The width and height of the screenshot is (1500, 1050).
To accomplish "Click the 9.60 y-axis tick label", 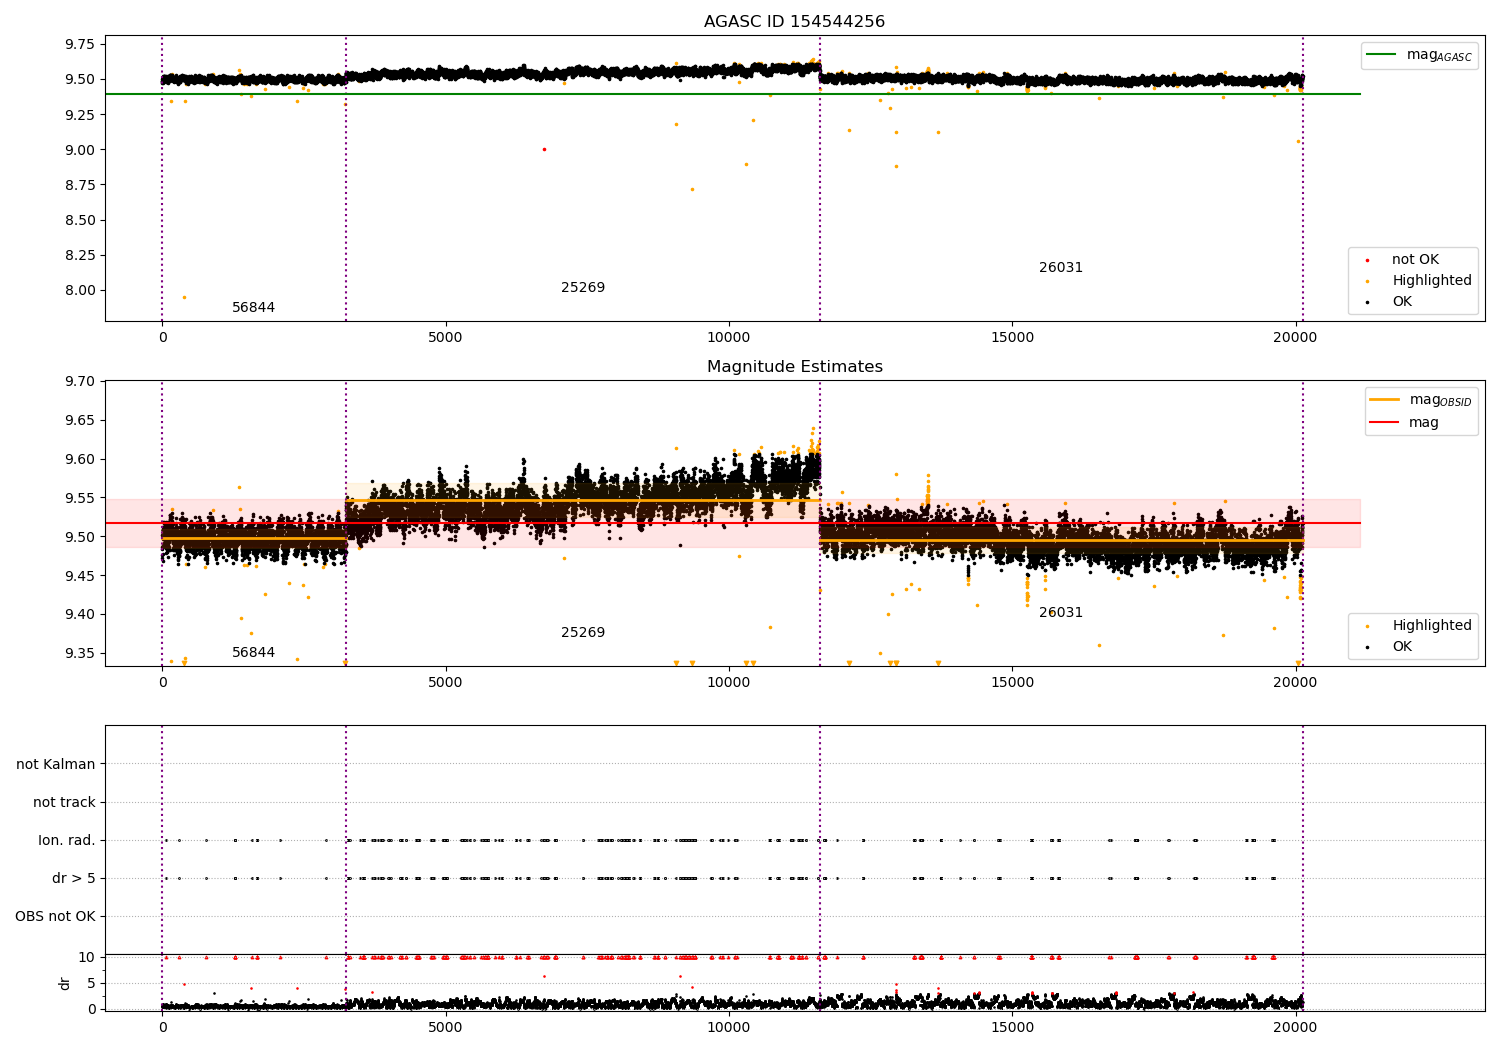I will click(79, 459).
